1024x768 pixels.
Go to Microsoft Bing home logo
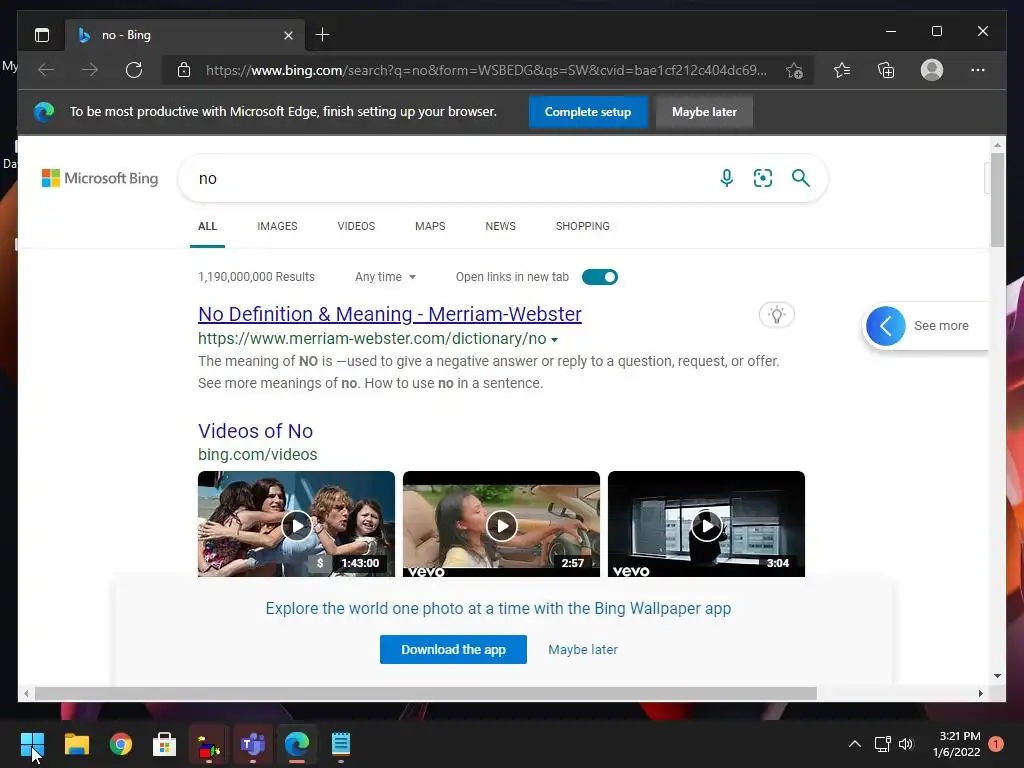(100, 178)
